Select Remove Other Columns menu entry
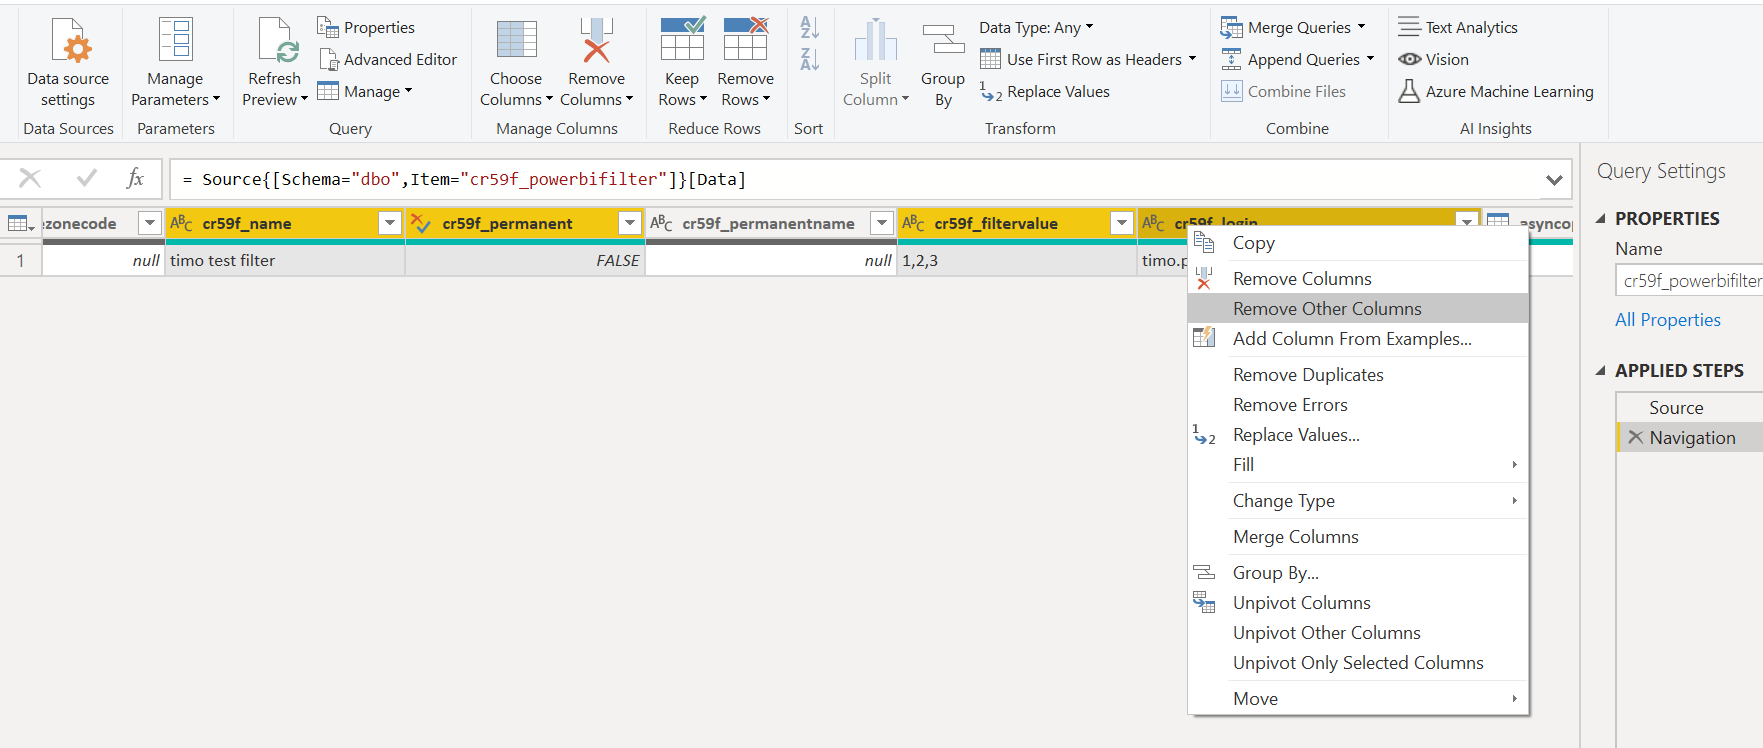 (1326, 309)
